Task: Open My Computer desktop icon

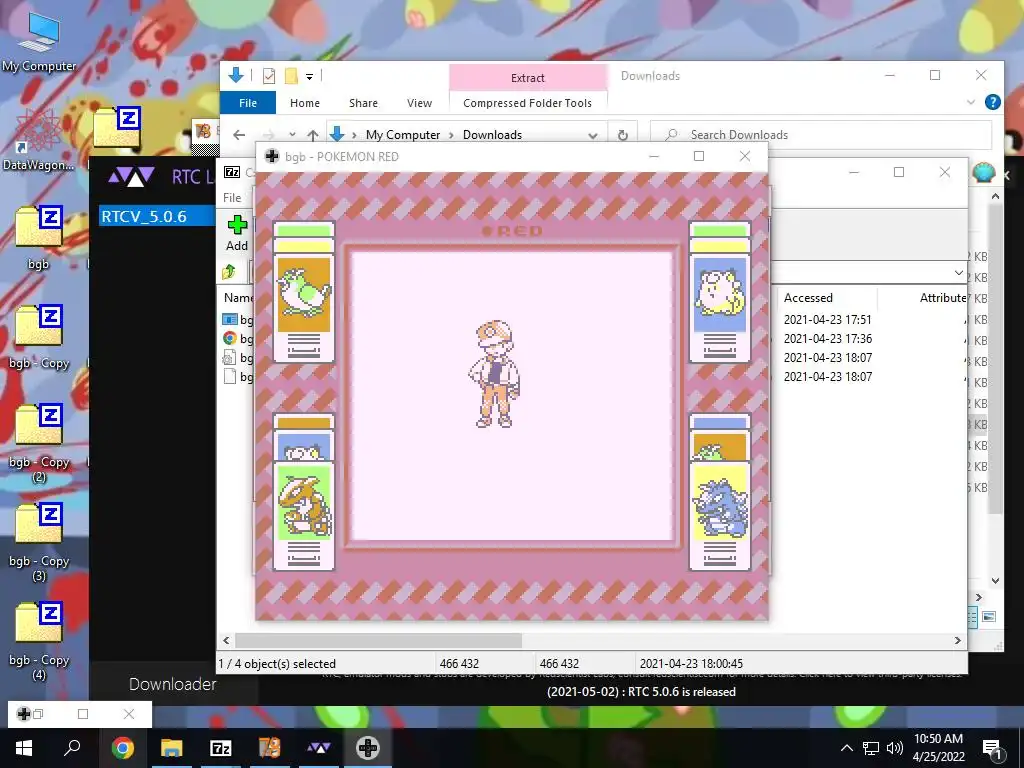Action: (x=39, y=41)
